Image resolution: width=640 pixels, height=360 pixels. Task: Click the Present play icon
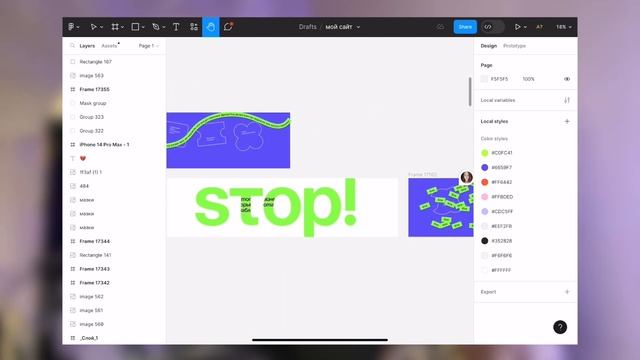click(x=517, y=27)
